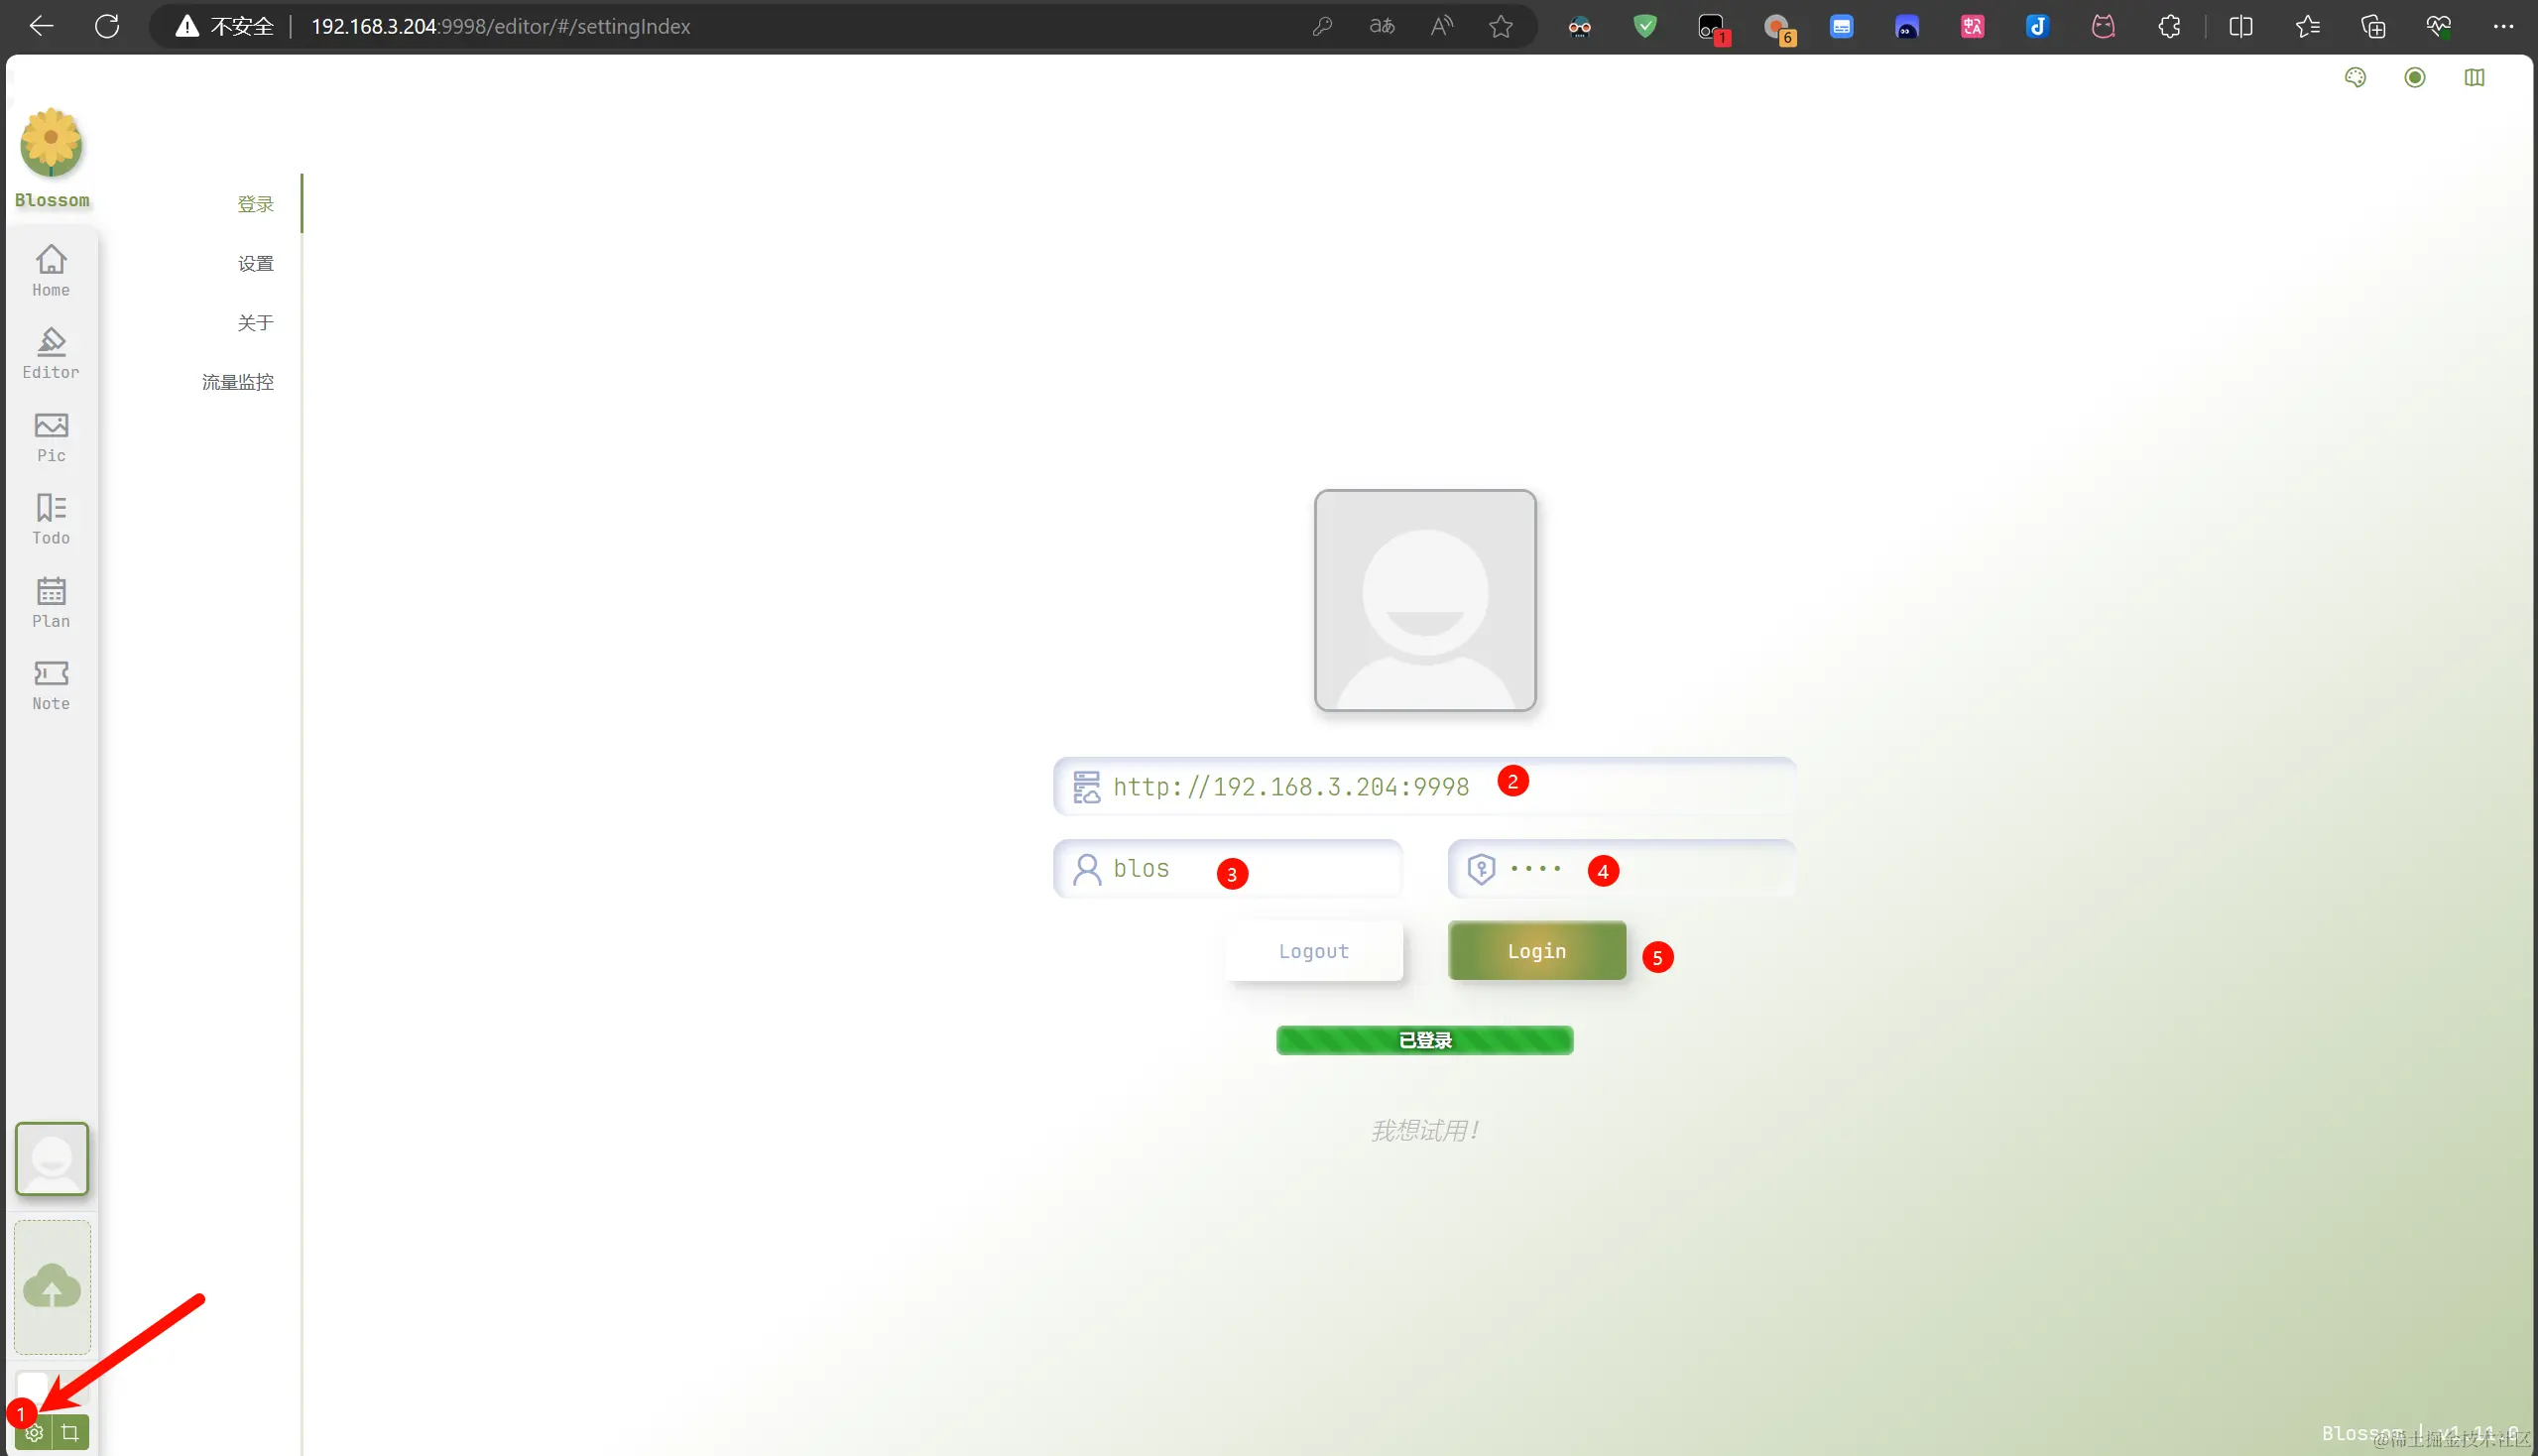
Task: Open the 流量监控 menu item
Action: point(237,381)
